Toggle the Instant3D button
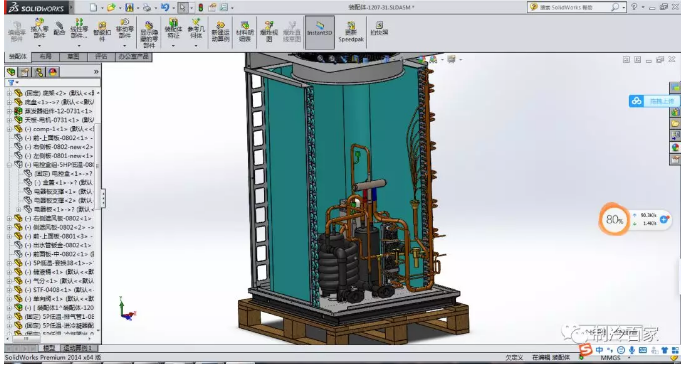The height and width of the screenshot is (371, 687). tap(320, 32)
